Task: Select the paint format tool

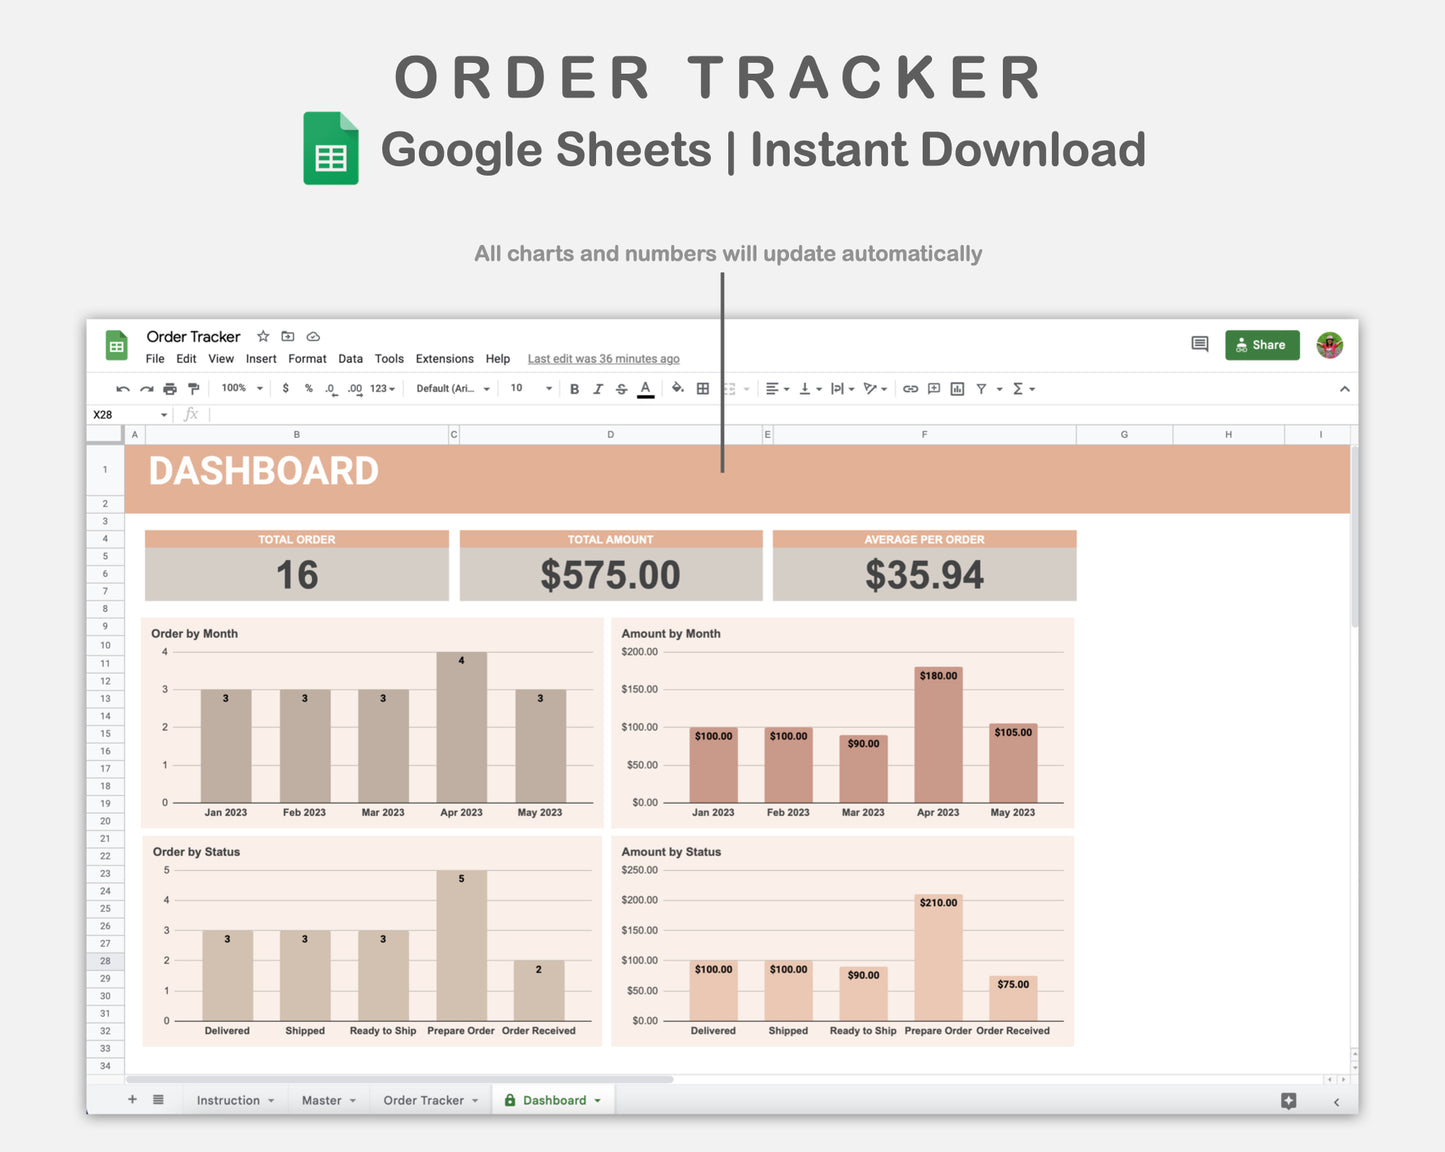Action: [x=194, y=388]
